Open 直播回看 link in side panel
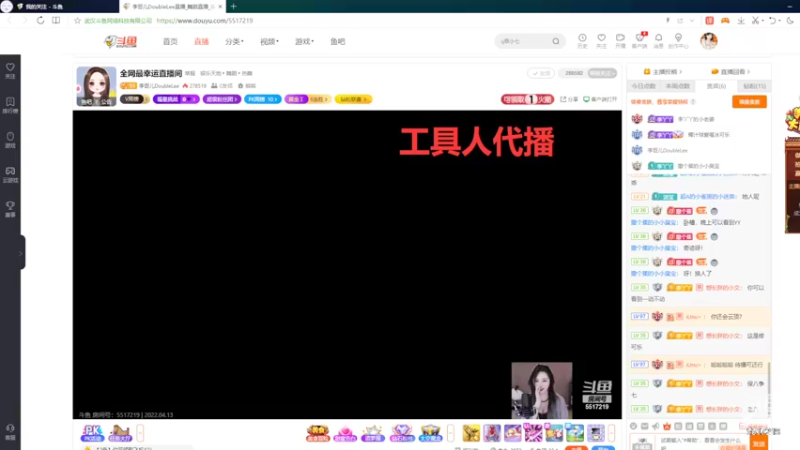 (731, 72)
